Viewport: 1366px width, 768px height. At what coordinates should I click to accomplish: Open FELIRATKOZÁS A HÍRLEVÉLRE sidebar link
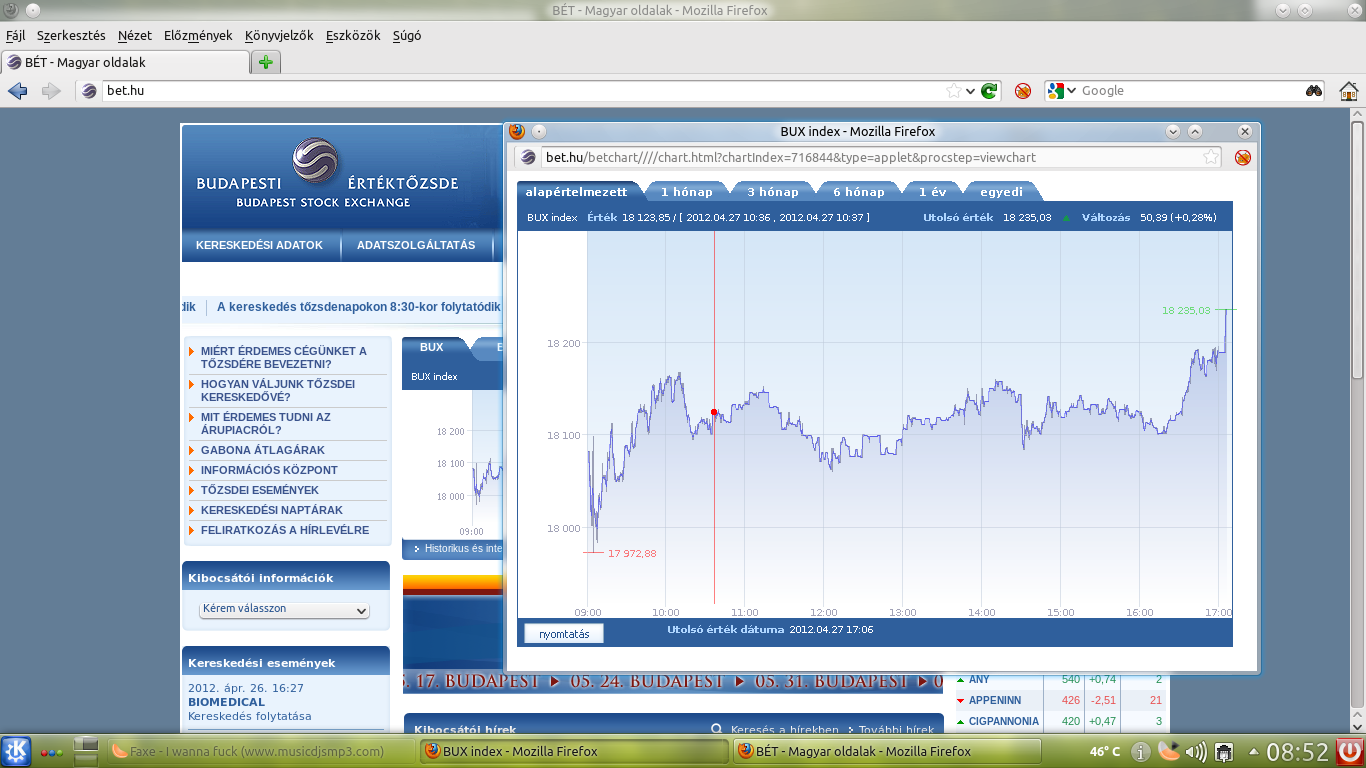(x=285, y=530)
